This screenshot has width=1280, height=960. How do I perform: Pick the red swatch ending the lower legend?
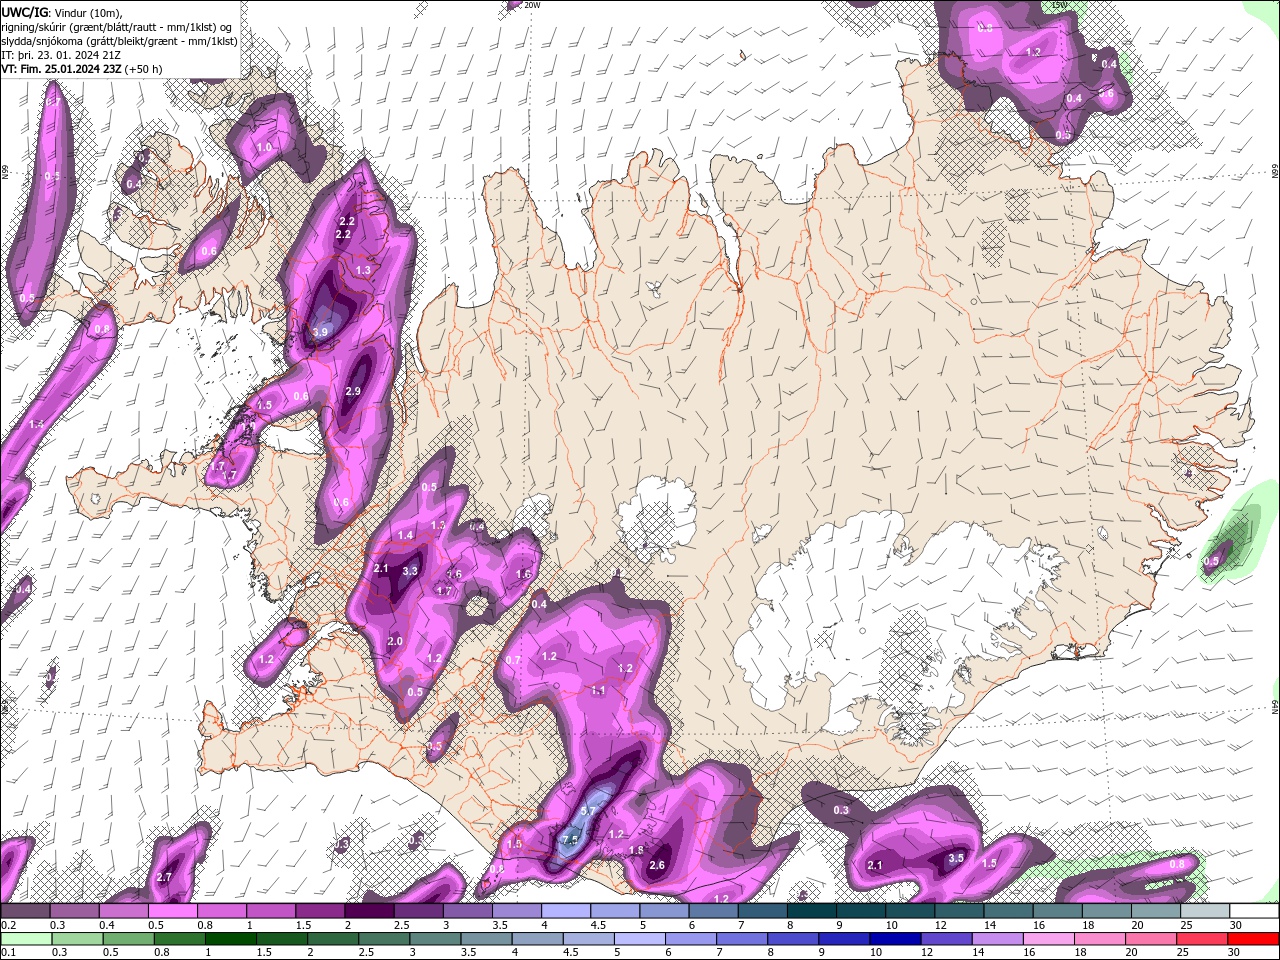1254,939
